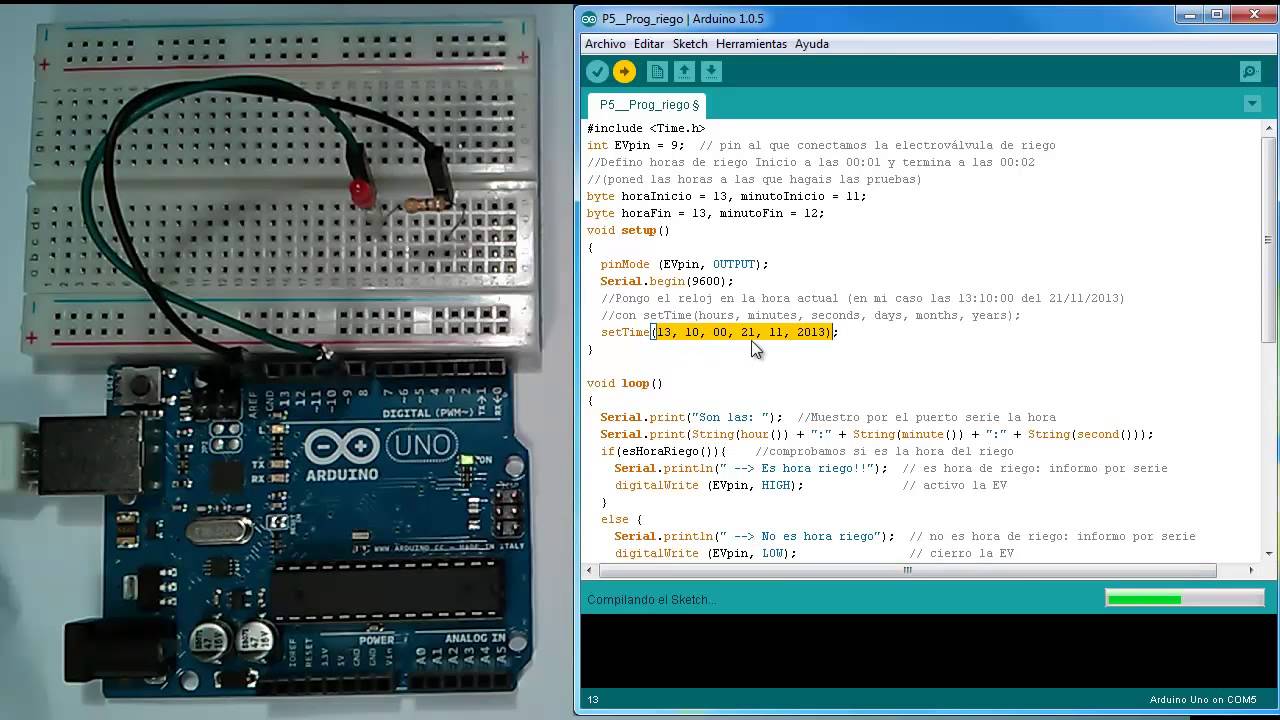Click 'Serial.print("Son las: ");' line
Screen dimensions: 1280x720
[x=692, y=417]
